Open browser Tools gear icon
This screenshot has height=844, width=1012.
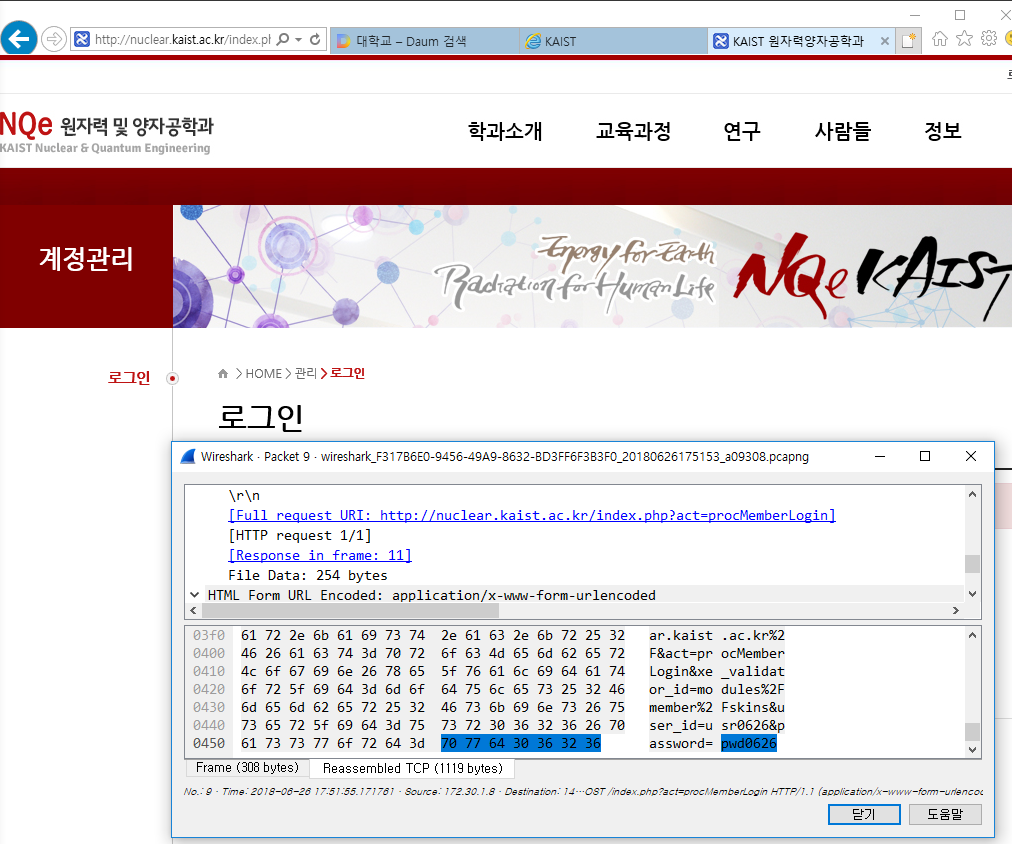[x=989, y=39]
